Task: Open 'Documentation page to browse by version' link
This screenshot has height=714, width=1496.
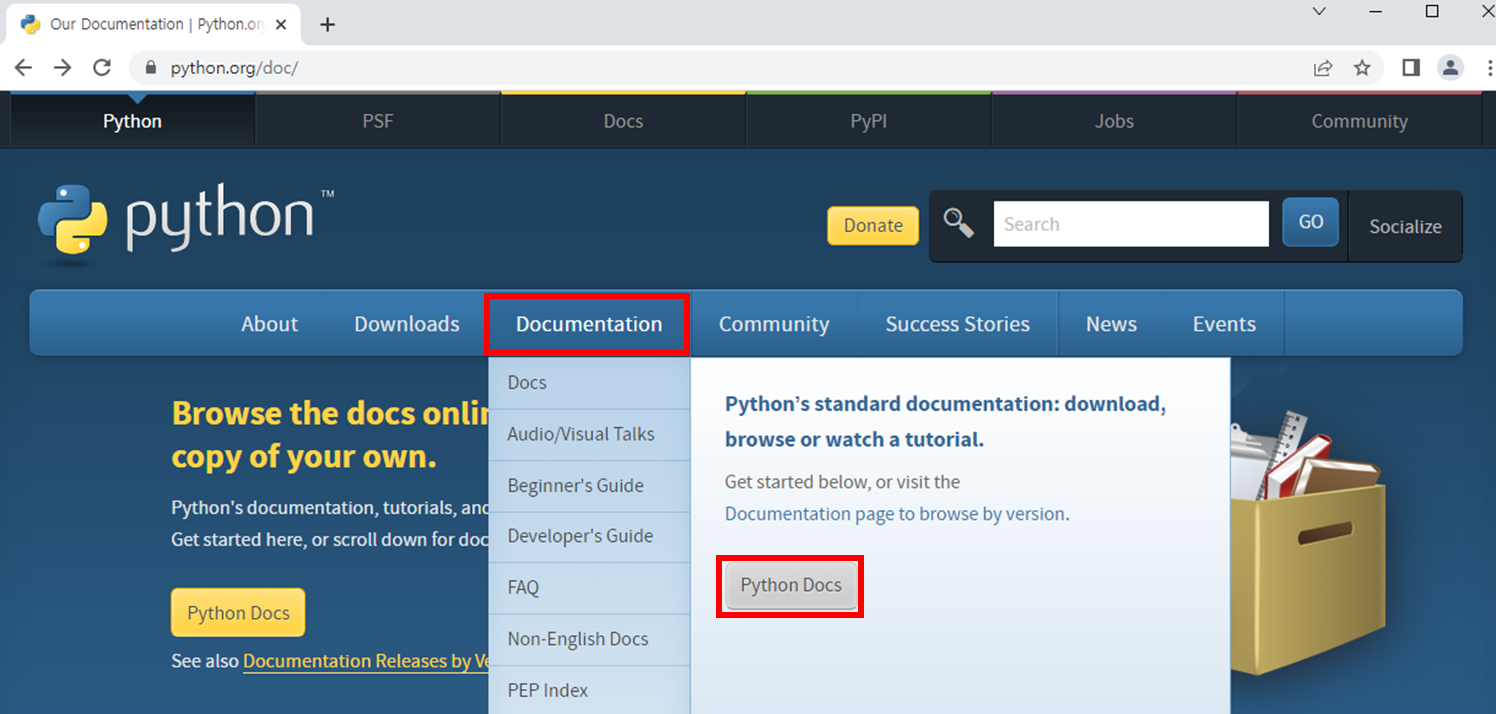Action: tap(895, 514)
